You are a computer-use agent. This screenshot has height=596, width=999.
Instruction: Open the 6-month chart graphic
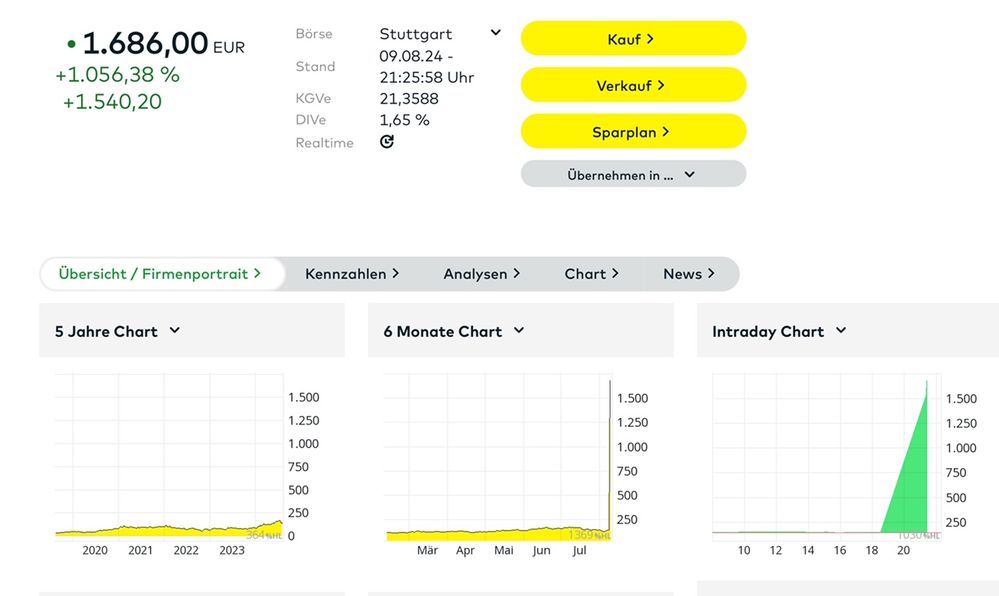coord(498,458)
